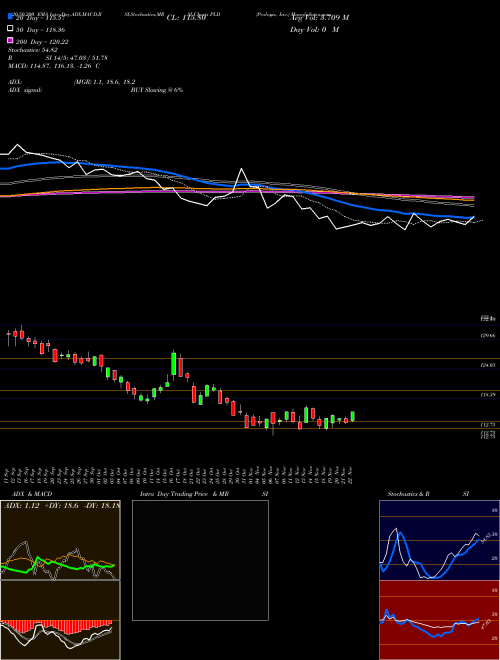
Task: Open the empty Intra Day Trading Price panel
Action: pos(200,560)
